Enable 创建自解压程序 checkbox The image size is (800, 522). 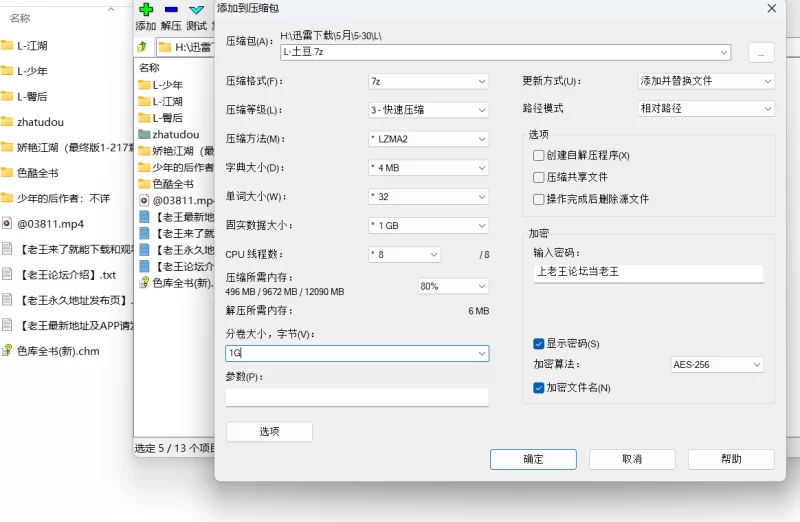point(538,155)
